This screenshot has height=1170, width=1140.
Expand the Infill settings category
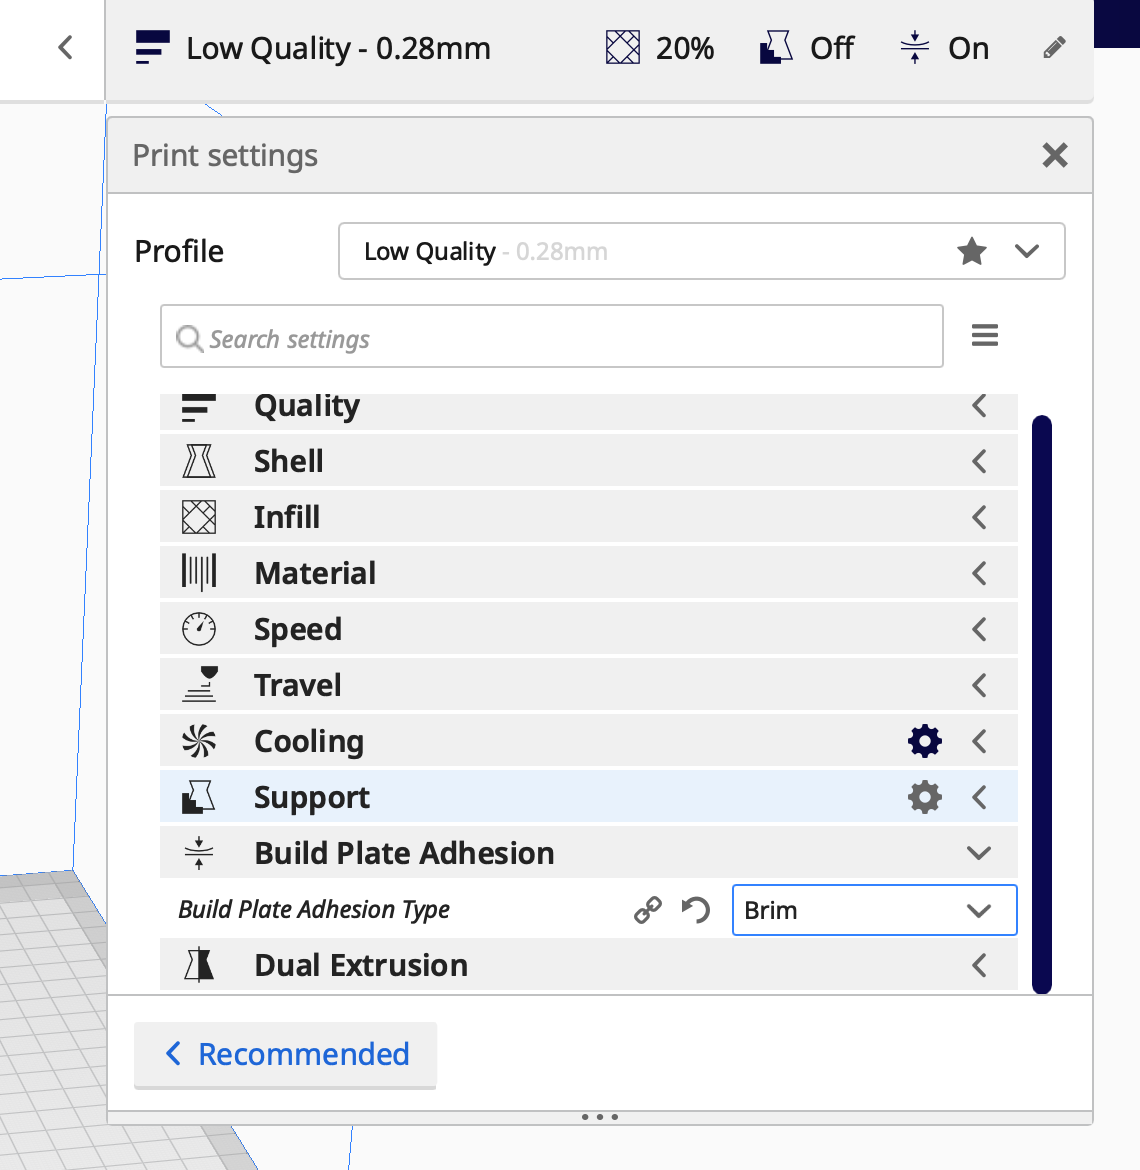(589, 517)
